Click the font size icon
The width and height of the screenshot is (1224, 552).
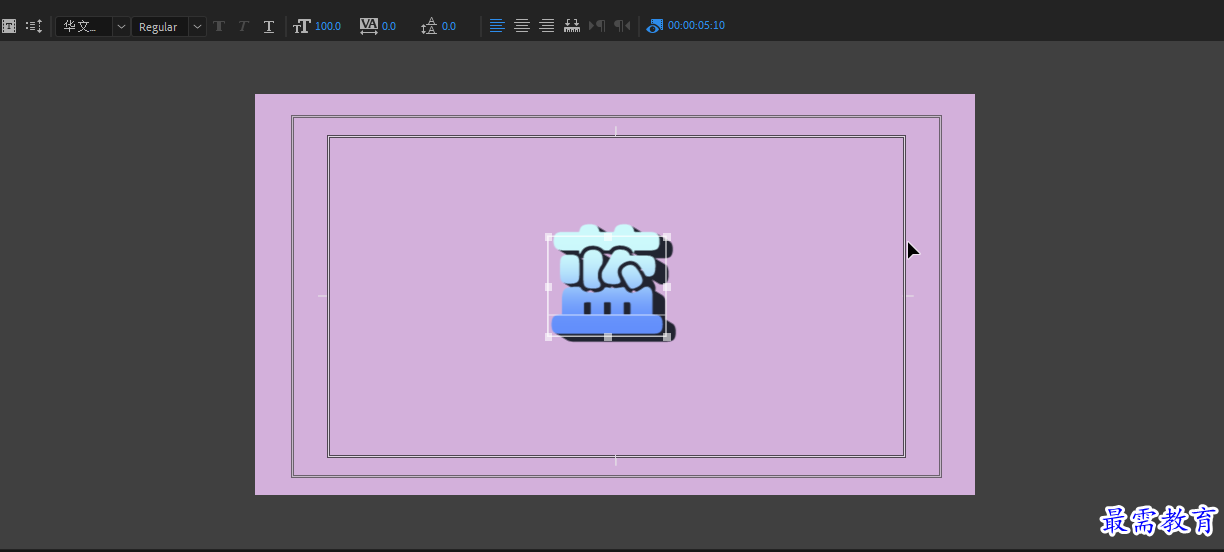(302, 26)
